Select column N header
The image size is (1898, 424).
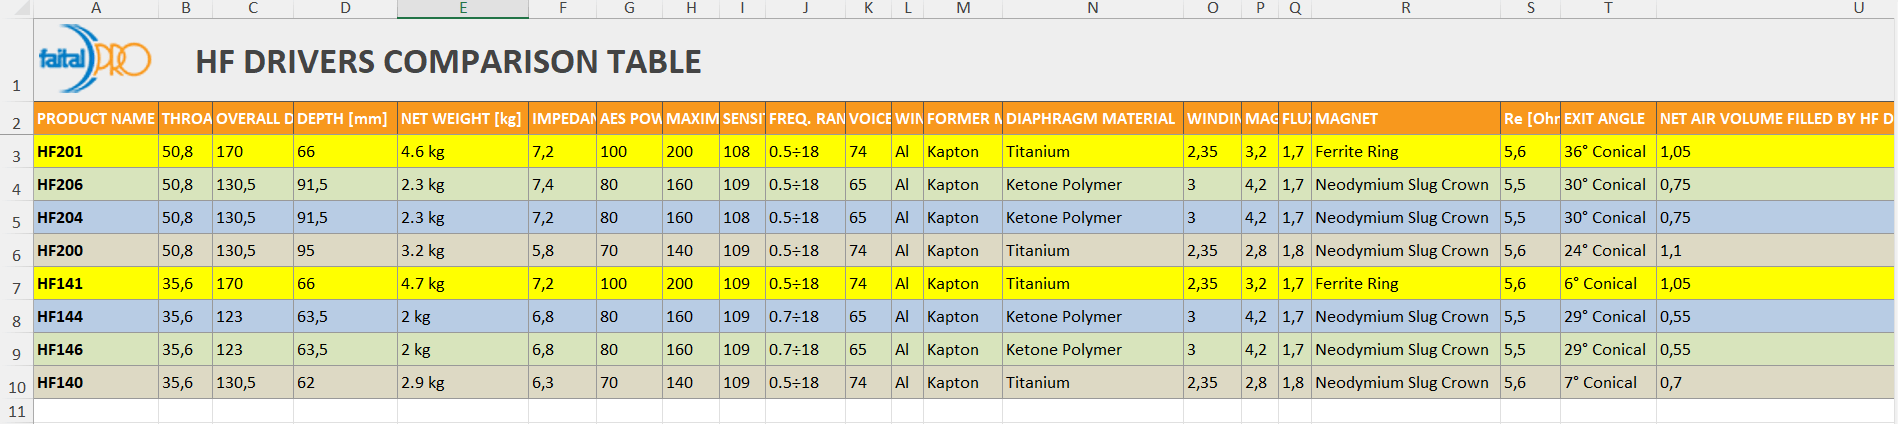(x=1093, y=9)
